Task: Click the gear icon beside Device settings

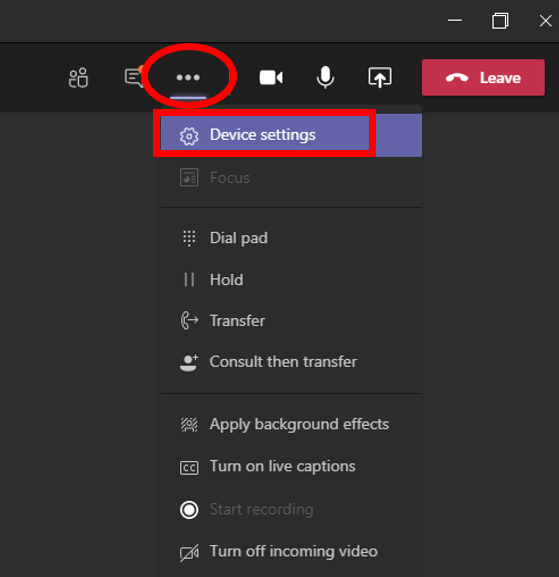Action: click(189, 136)
